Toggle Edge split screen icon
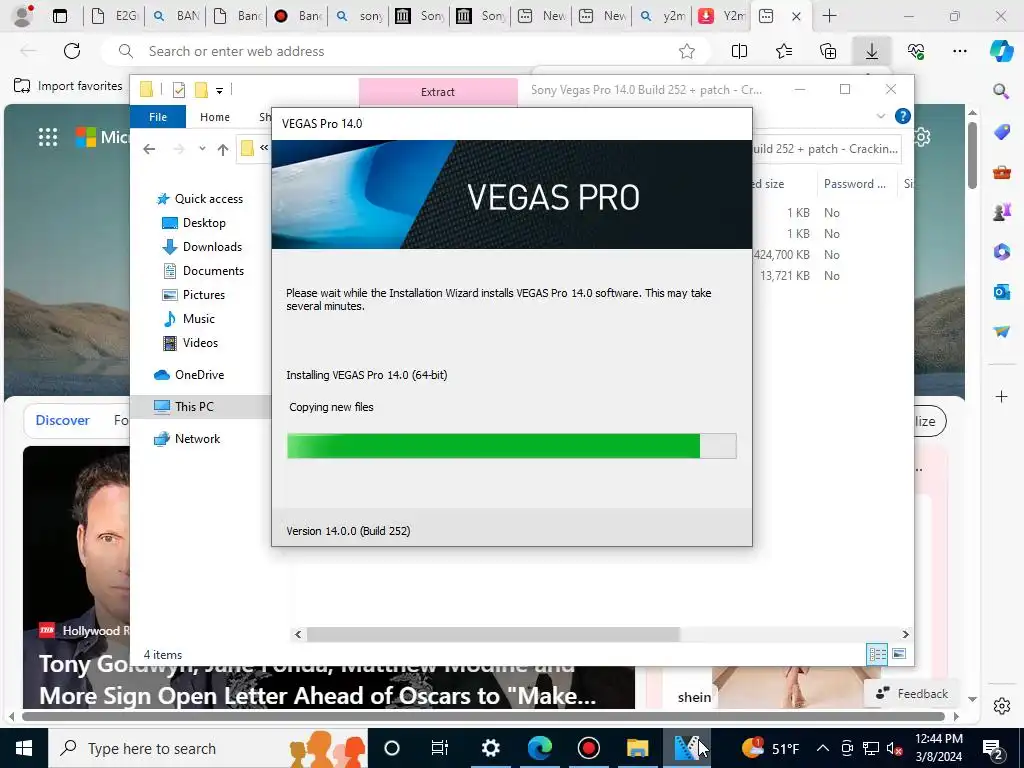1024x768 pixels. (739, 51)
